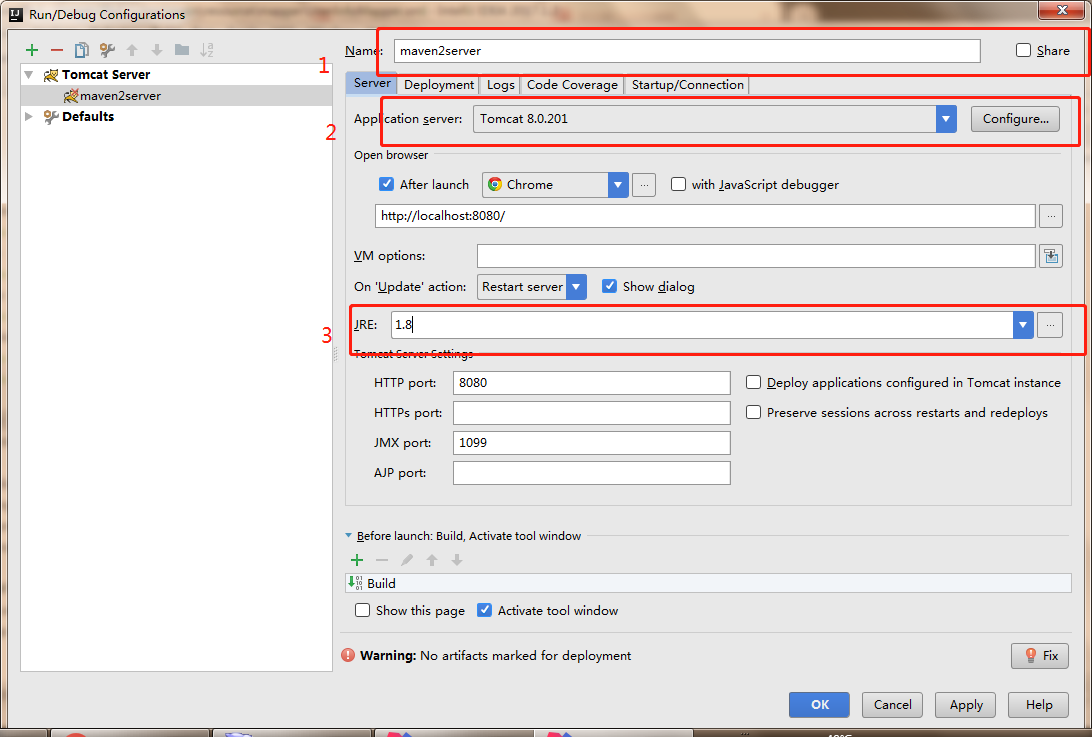
Task: Click the AJP port field
Action: [591, 472]
